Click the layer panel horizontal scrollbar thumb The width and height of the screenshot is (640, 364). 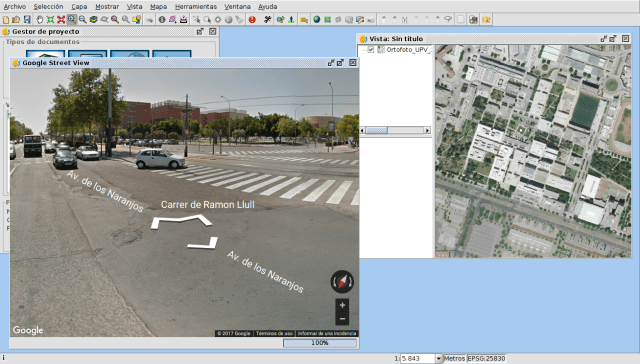tap(376, 130)
